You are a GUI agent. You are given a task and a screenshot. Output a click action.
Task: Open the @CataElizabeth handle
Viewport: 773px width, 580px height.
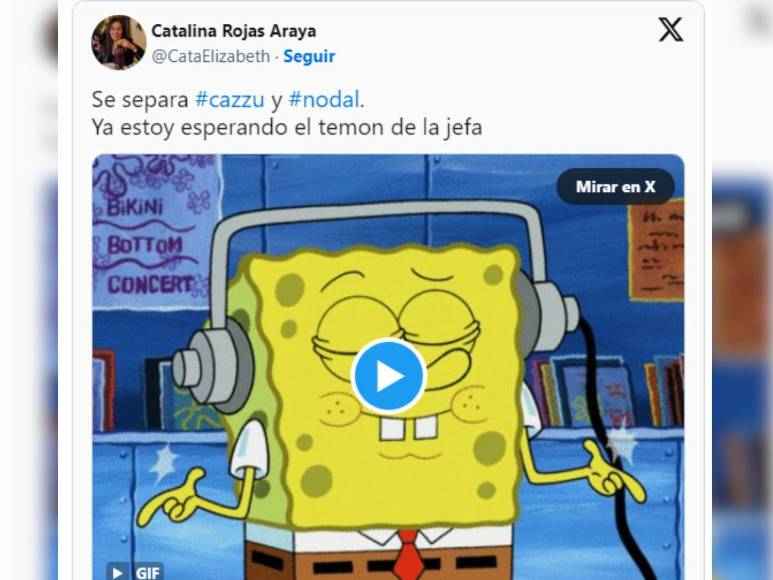[211, 56]
